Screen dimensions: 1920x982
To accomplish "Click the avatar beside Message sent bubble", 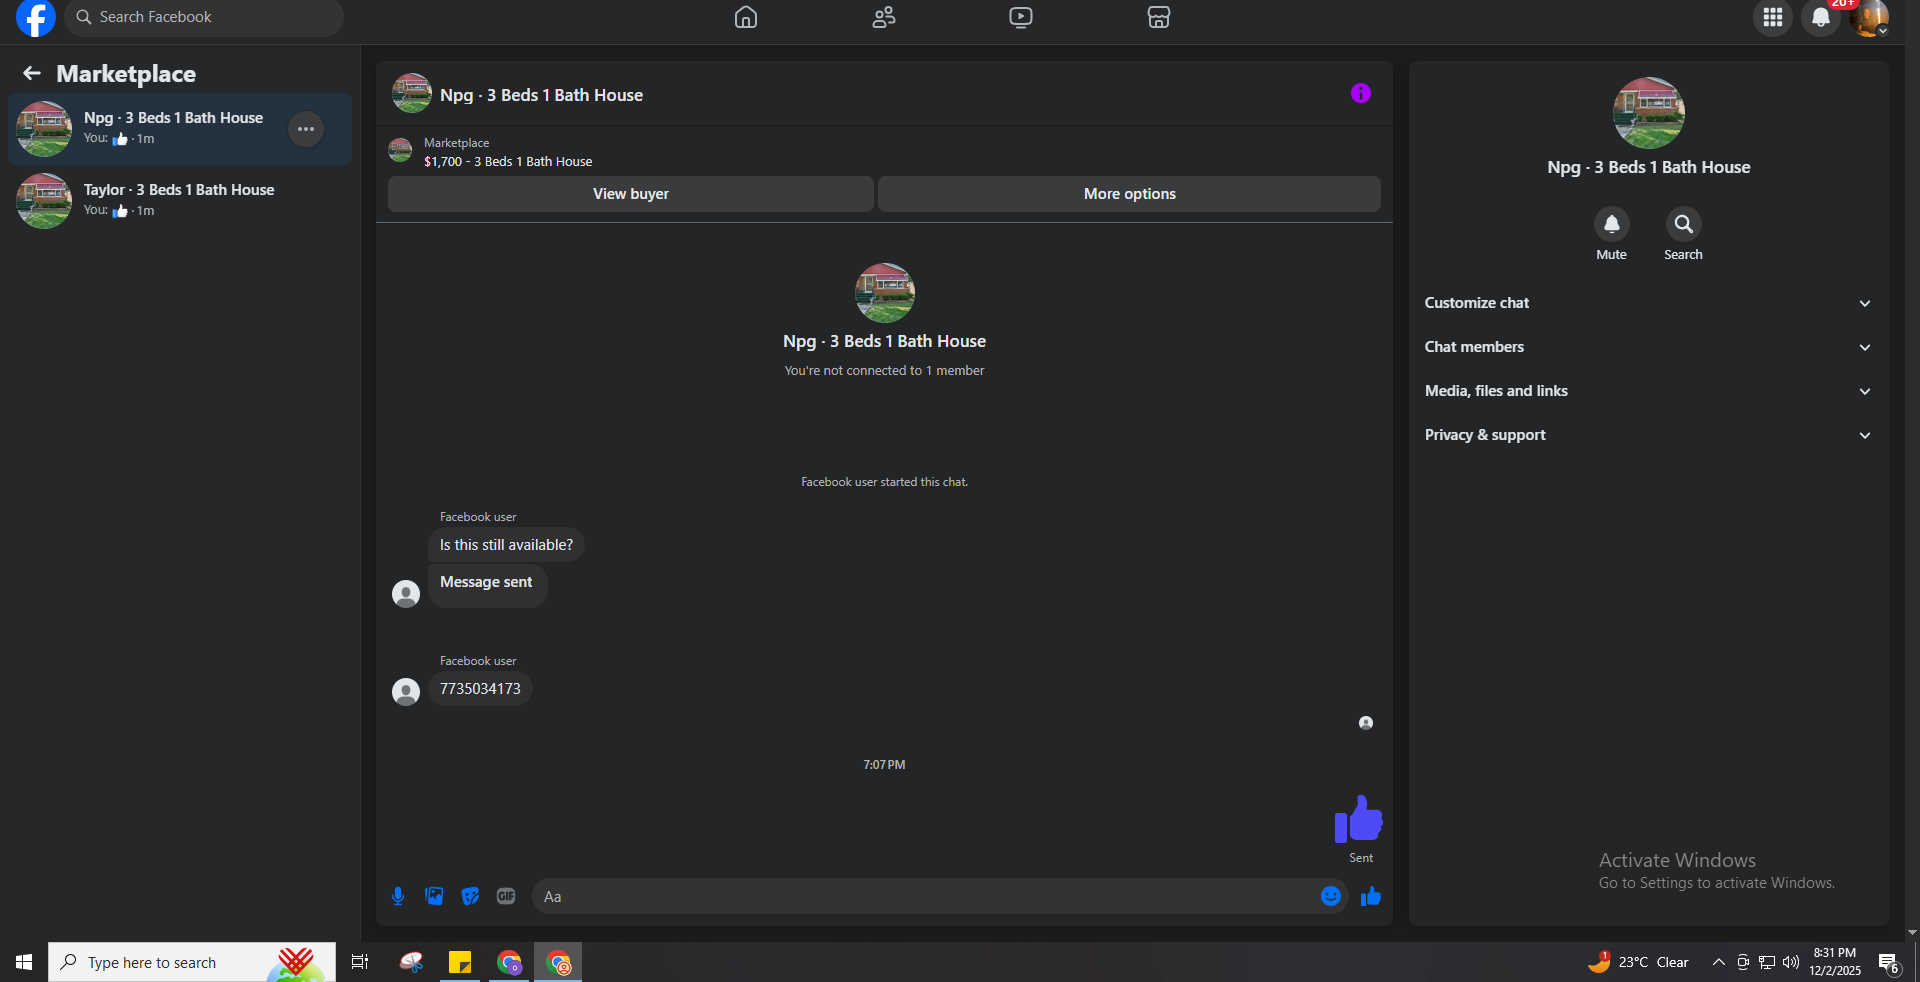I will click(406, 594).
